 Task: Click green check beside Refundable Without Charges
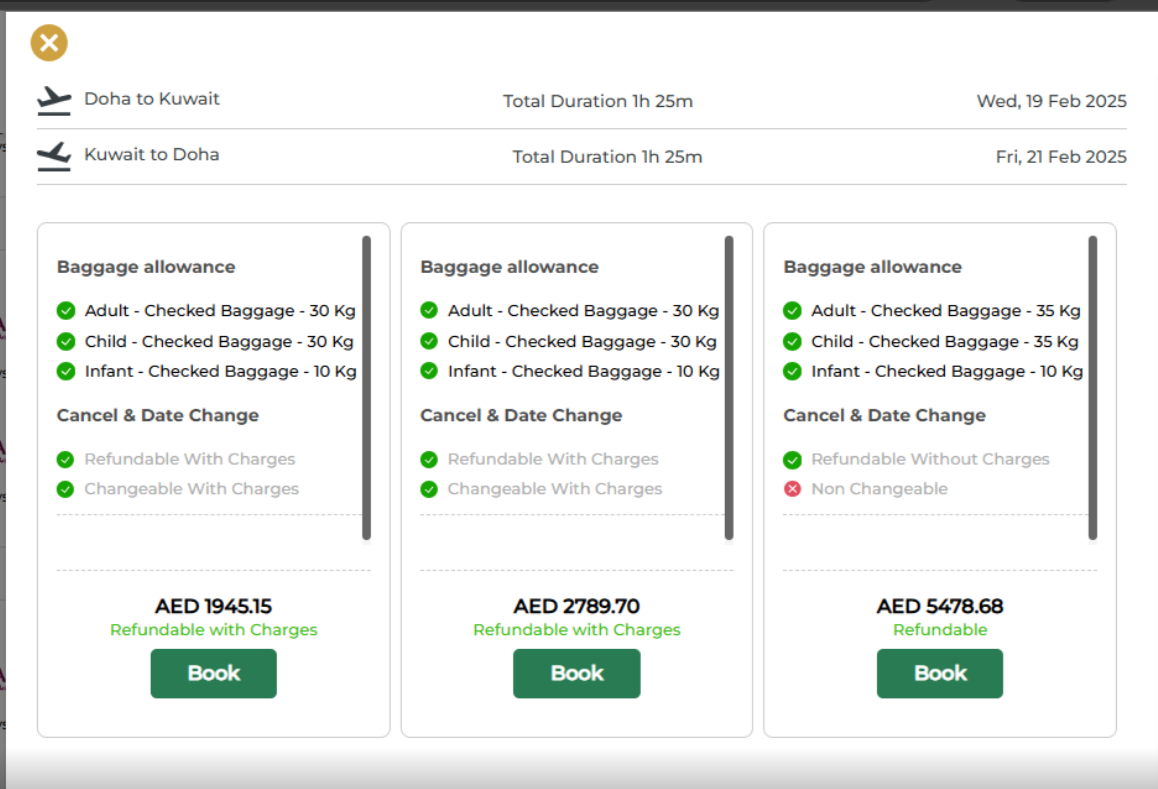pyautogui.click(x=792, y=460)
